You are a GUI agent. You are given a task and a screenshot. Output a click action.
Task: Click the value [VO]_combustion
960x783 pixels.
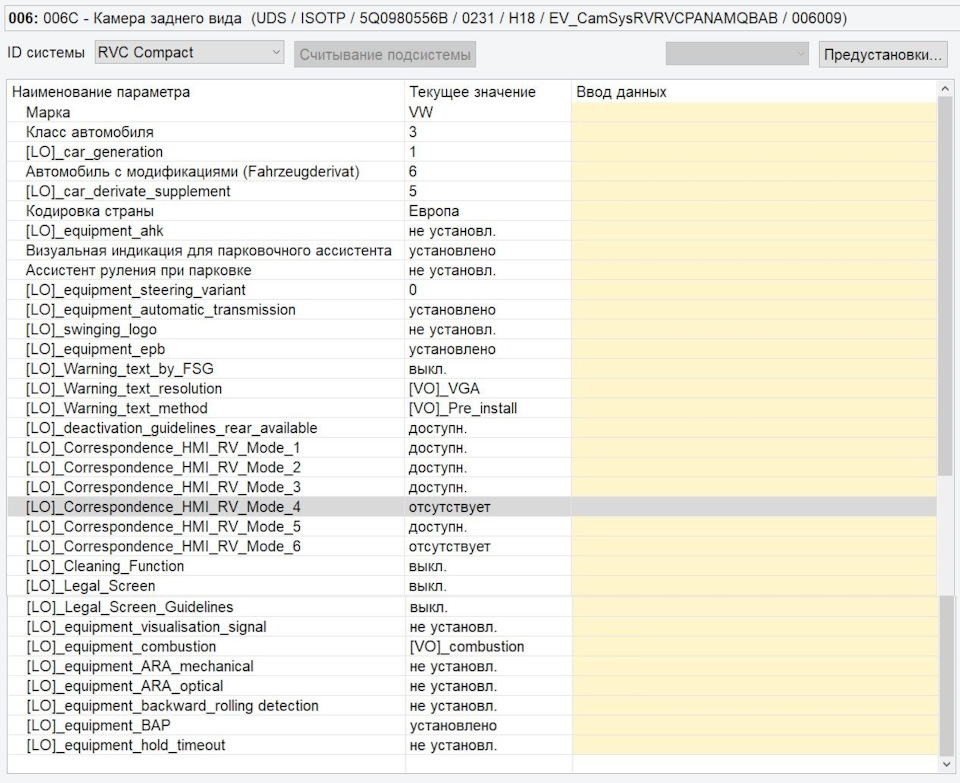pyautogui.click(x=467, y=646)
